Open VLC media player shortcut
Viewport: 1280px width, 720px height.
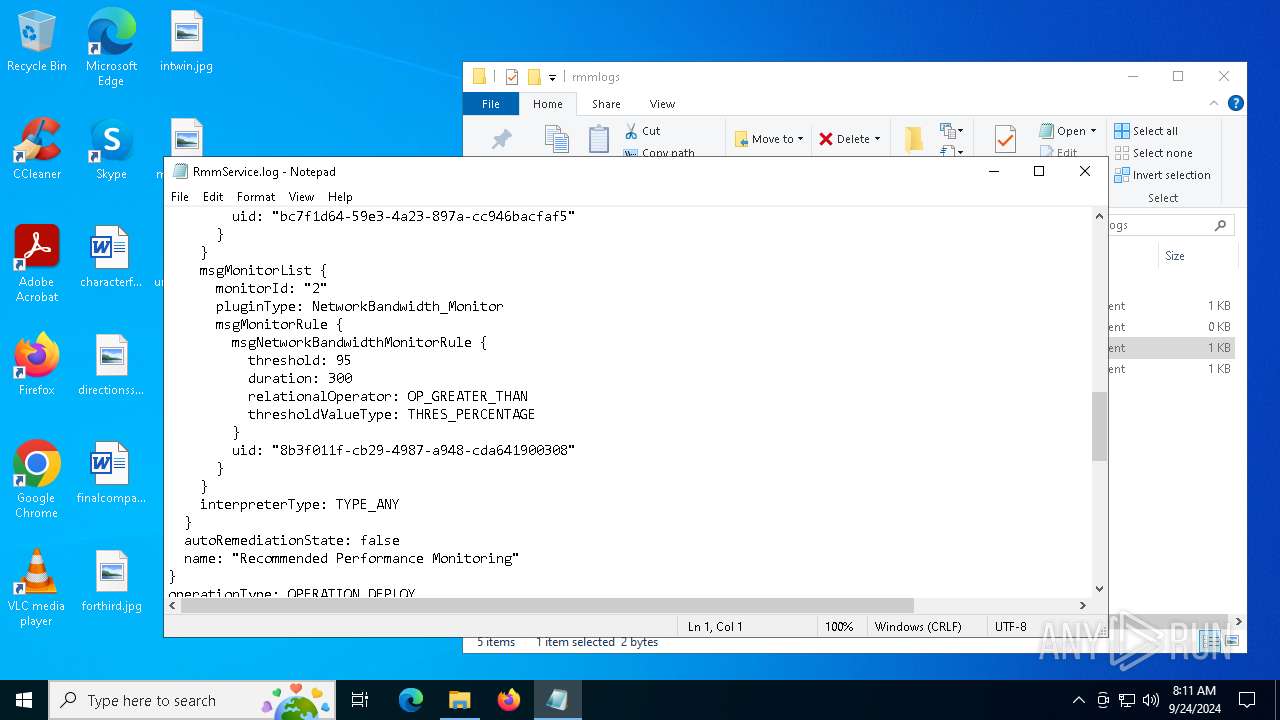tap(37, 588)
